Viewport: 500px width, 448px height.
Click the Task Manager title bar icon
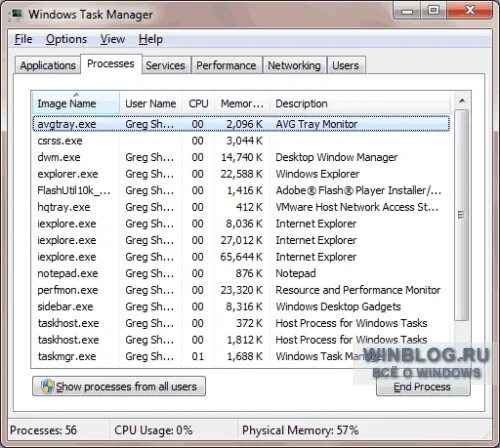tap(16, 14)
